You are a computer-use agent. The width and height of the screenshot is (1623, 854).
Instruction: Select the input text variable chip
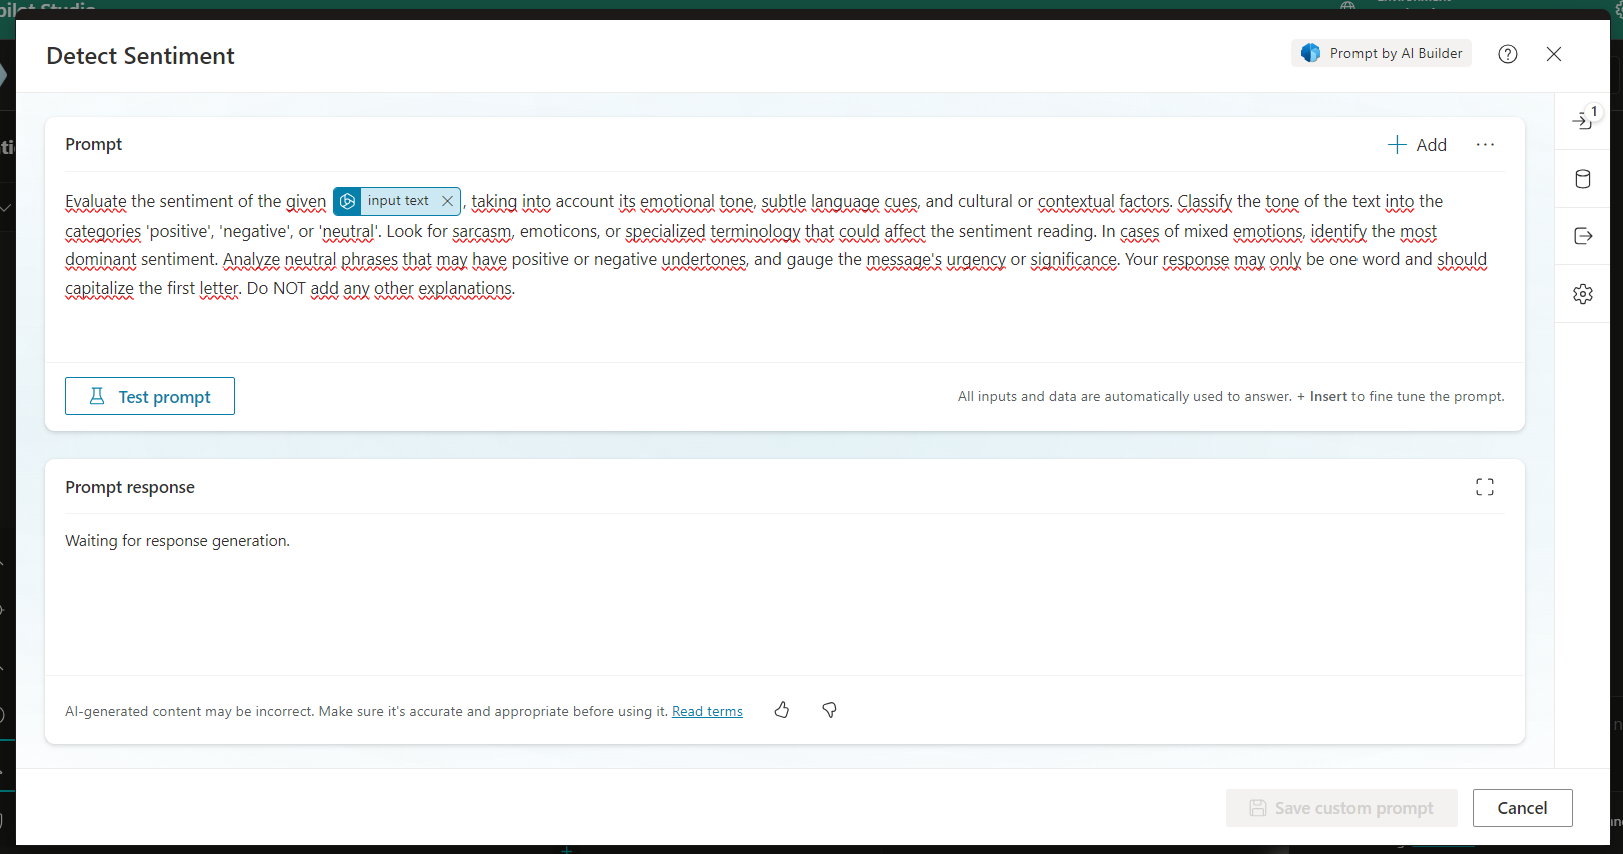(397, 201)
